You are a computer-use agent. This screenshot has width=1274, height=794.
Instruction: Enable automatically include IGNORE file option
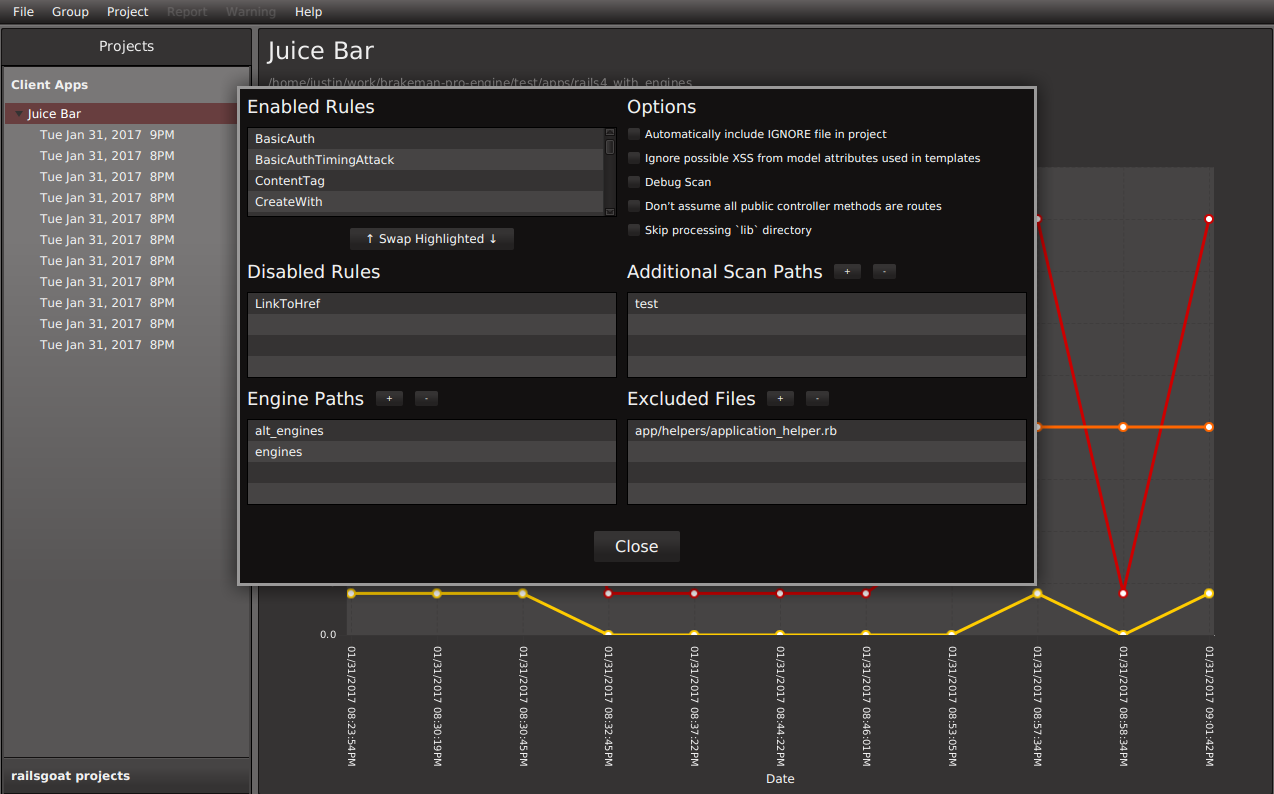click(634, 134)
